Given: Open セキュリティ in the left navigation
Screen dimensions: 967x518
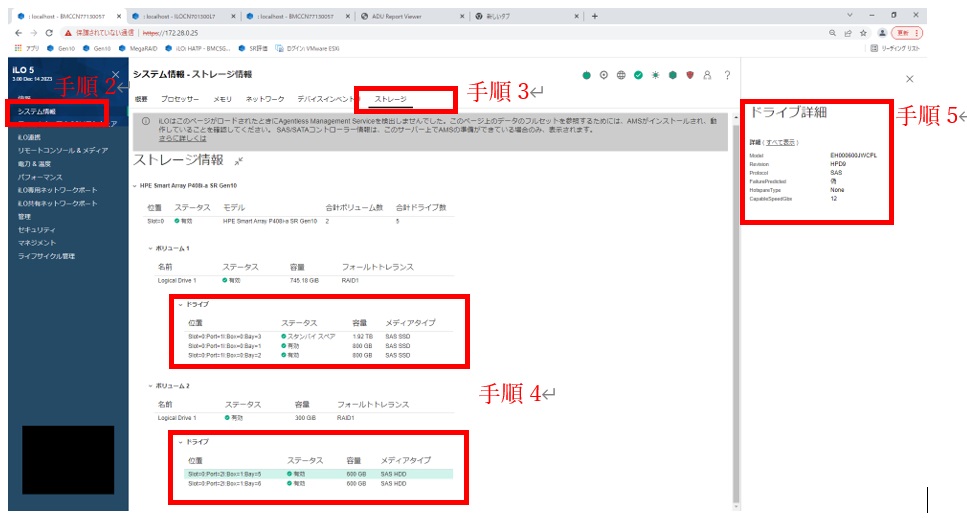Looking at the screenshot, I should [36, 230].
